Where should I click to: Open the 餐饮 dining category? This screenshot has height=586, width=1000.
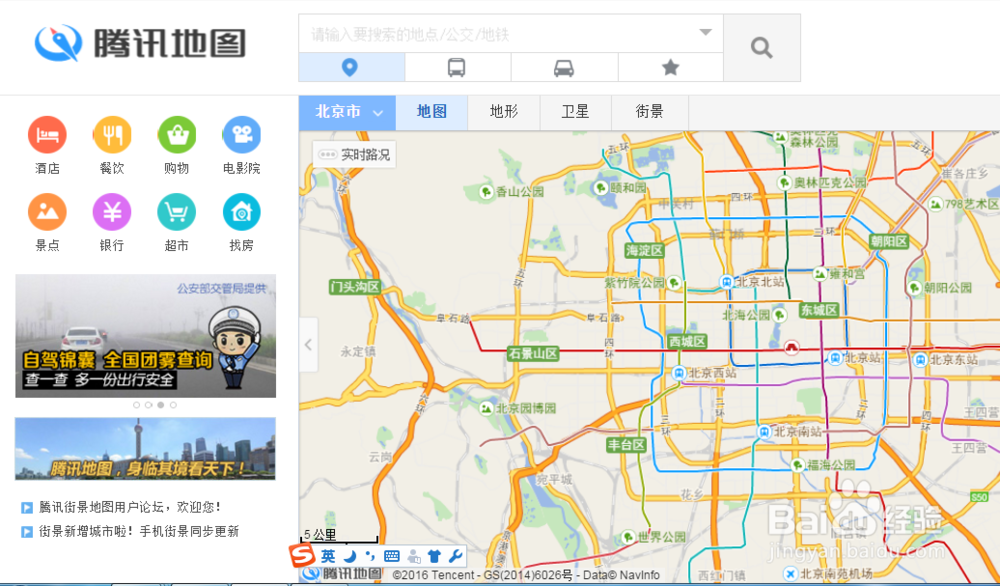point(112,135)
